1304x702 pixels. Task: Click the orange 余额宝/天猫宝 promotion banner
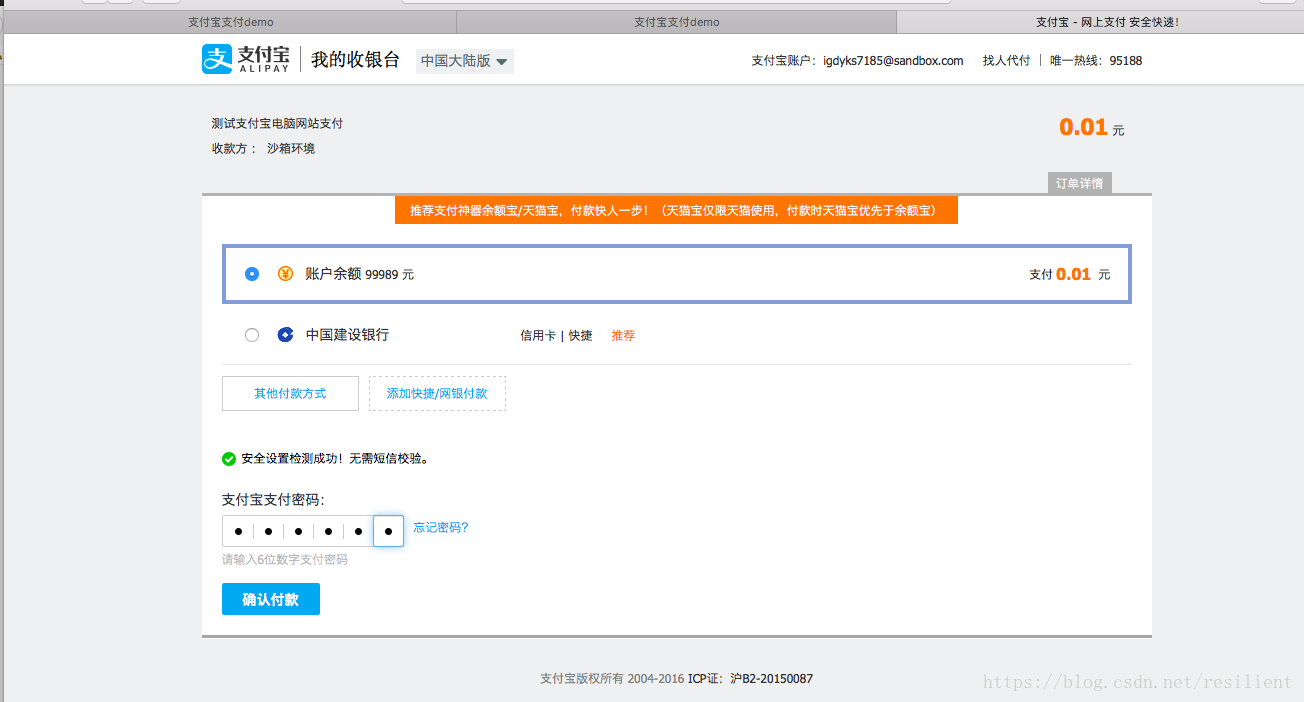pyautogui.click(x=676, y=211)
